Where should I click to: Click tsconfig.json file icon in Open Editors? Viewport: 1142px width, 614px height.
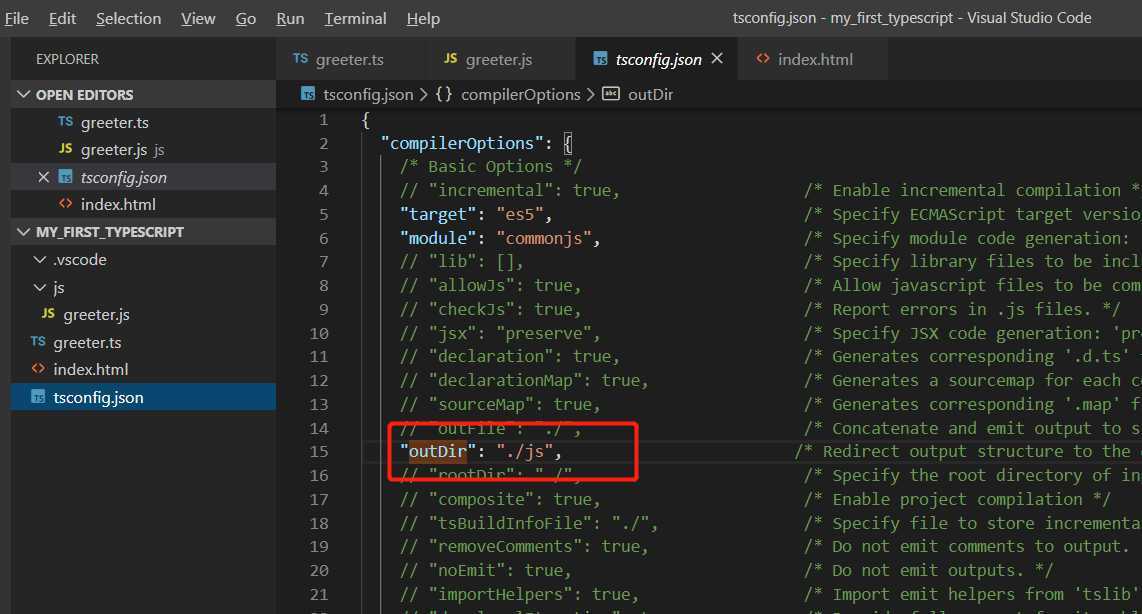coord(66,177)
